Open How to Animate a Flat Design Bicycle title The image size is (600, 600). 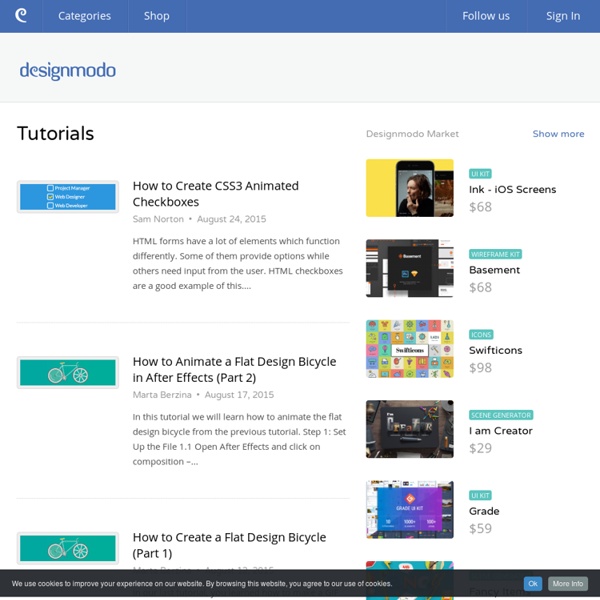(x=234, y=369)
